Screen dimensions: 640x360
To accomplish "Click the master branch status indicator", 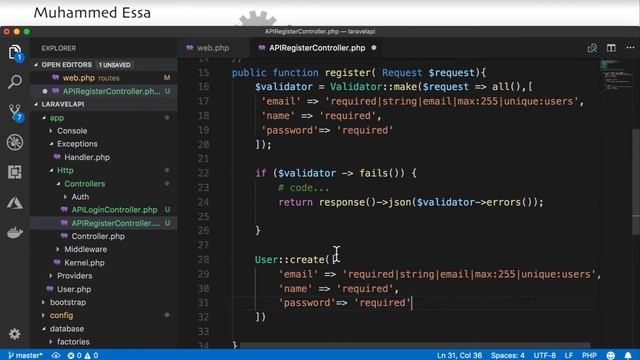I will click(x=25, y=355).
